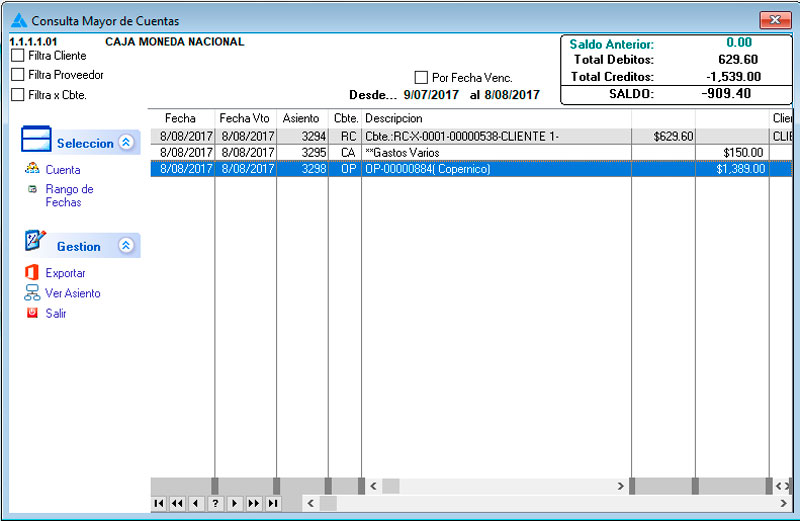Go to last record navigation button
800x521 pixels.
click(273, 503)
